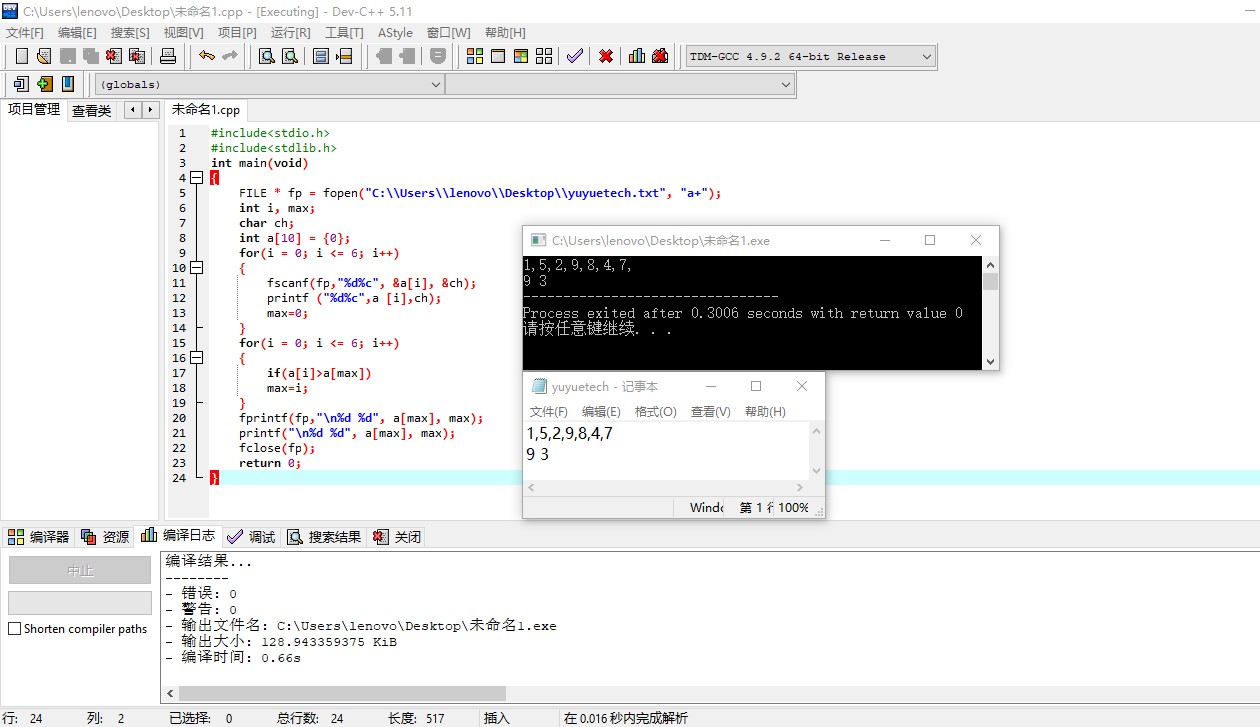The height and width of the screenshot is (727, 1260).
Task: Click the New file toolbar icon
Action: pyautogui.click(x=21, y=56)
